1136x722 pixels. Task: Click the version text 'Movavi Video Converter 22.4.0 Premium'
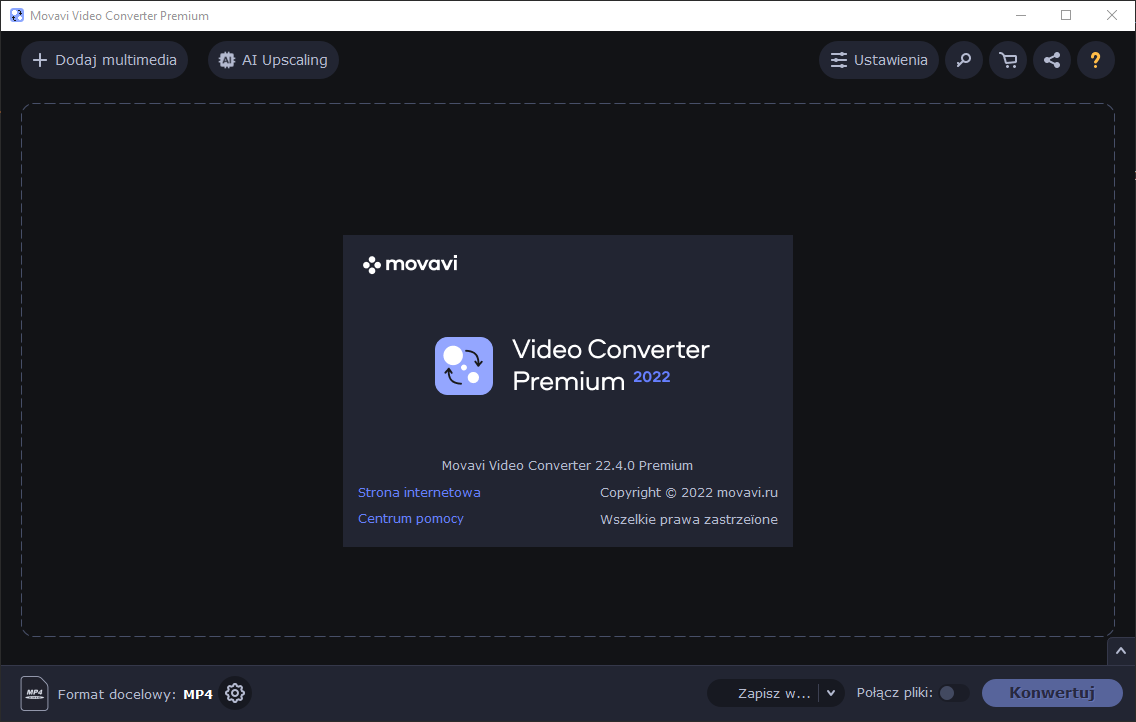pos(567,466)
